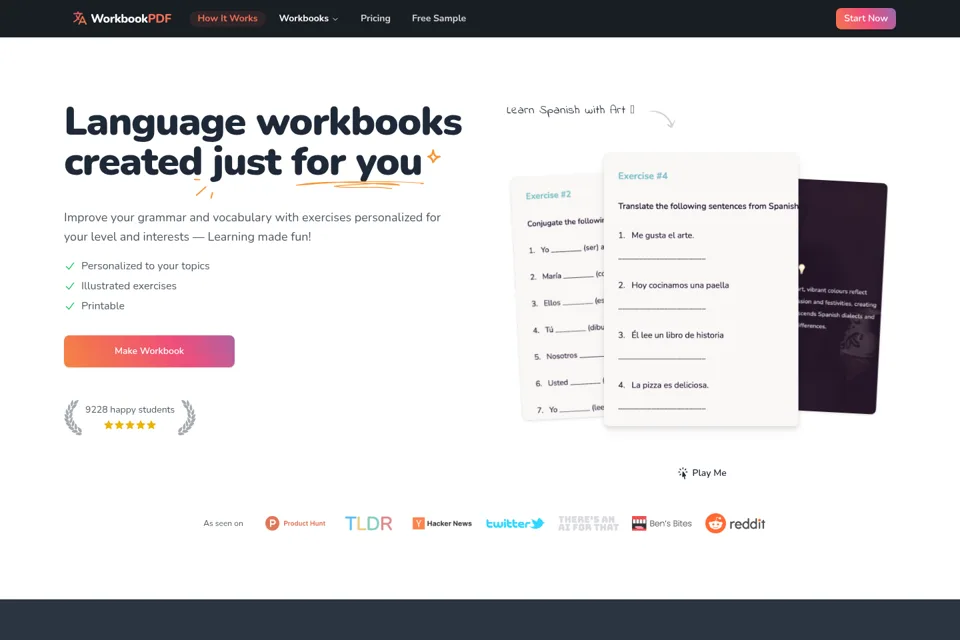Click the TLDR logo
This screenshot has height=640, width=960.
click(x=368, y=524)
